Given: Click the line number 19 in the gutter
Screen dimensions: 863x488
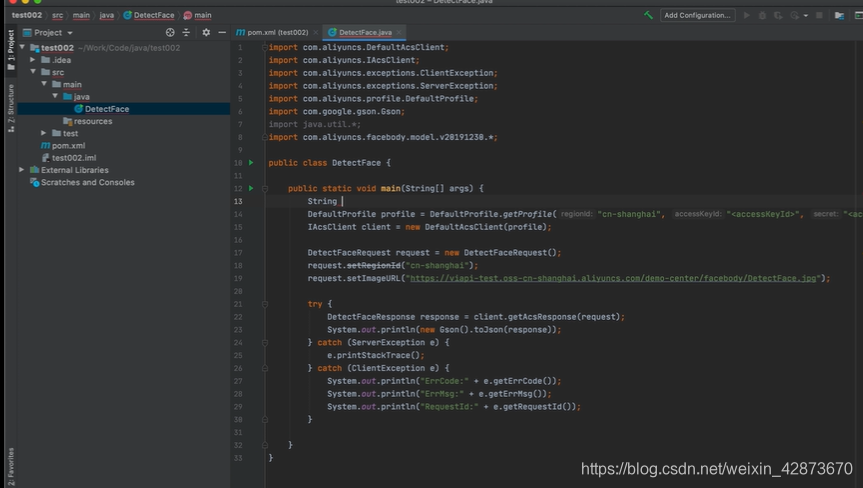Looking at the screenshot, I should (238, 278).
